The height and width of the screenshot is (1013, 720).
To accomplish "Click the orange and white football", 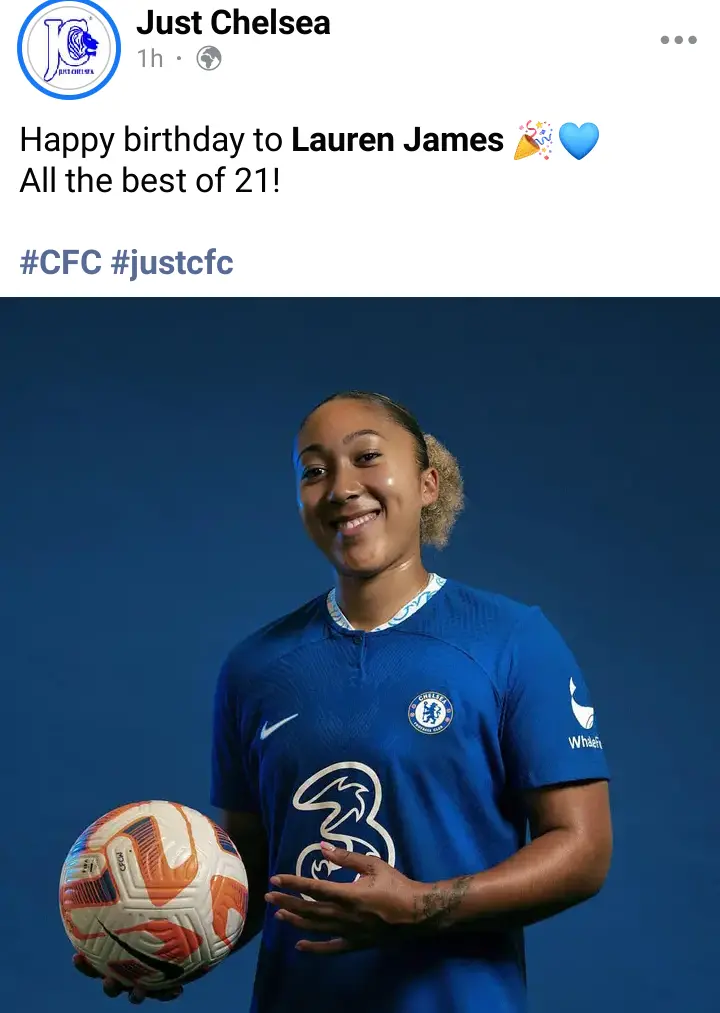I will pyautogui.click(x=153, y=893).
